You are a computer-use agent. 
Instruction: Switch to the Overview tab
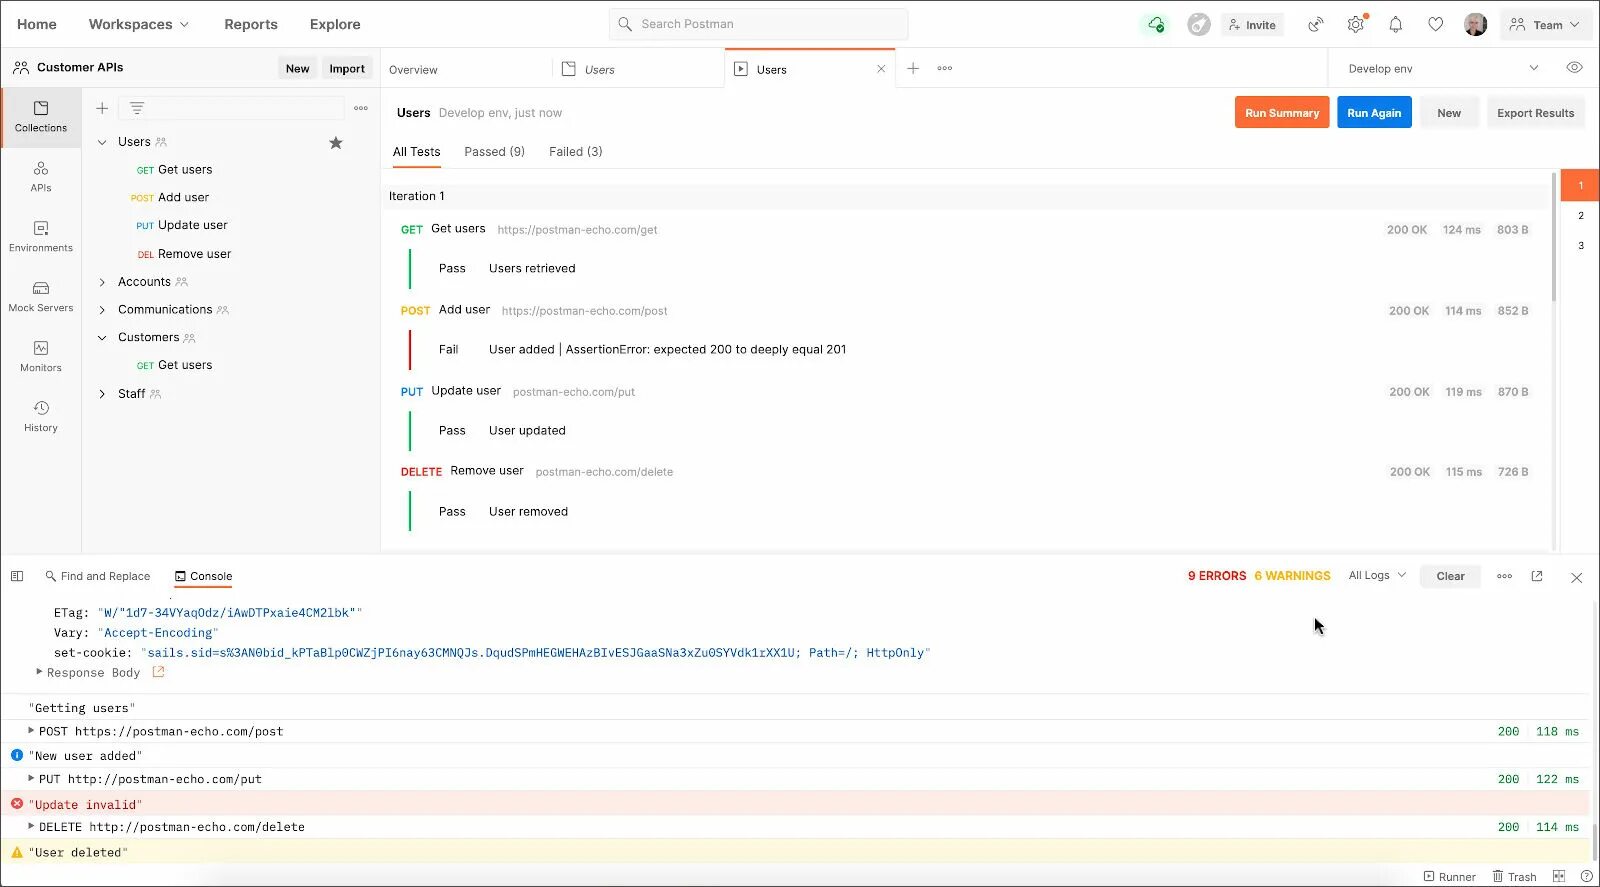pos(413,70)
